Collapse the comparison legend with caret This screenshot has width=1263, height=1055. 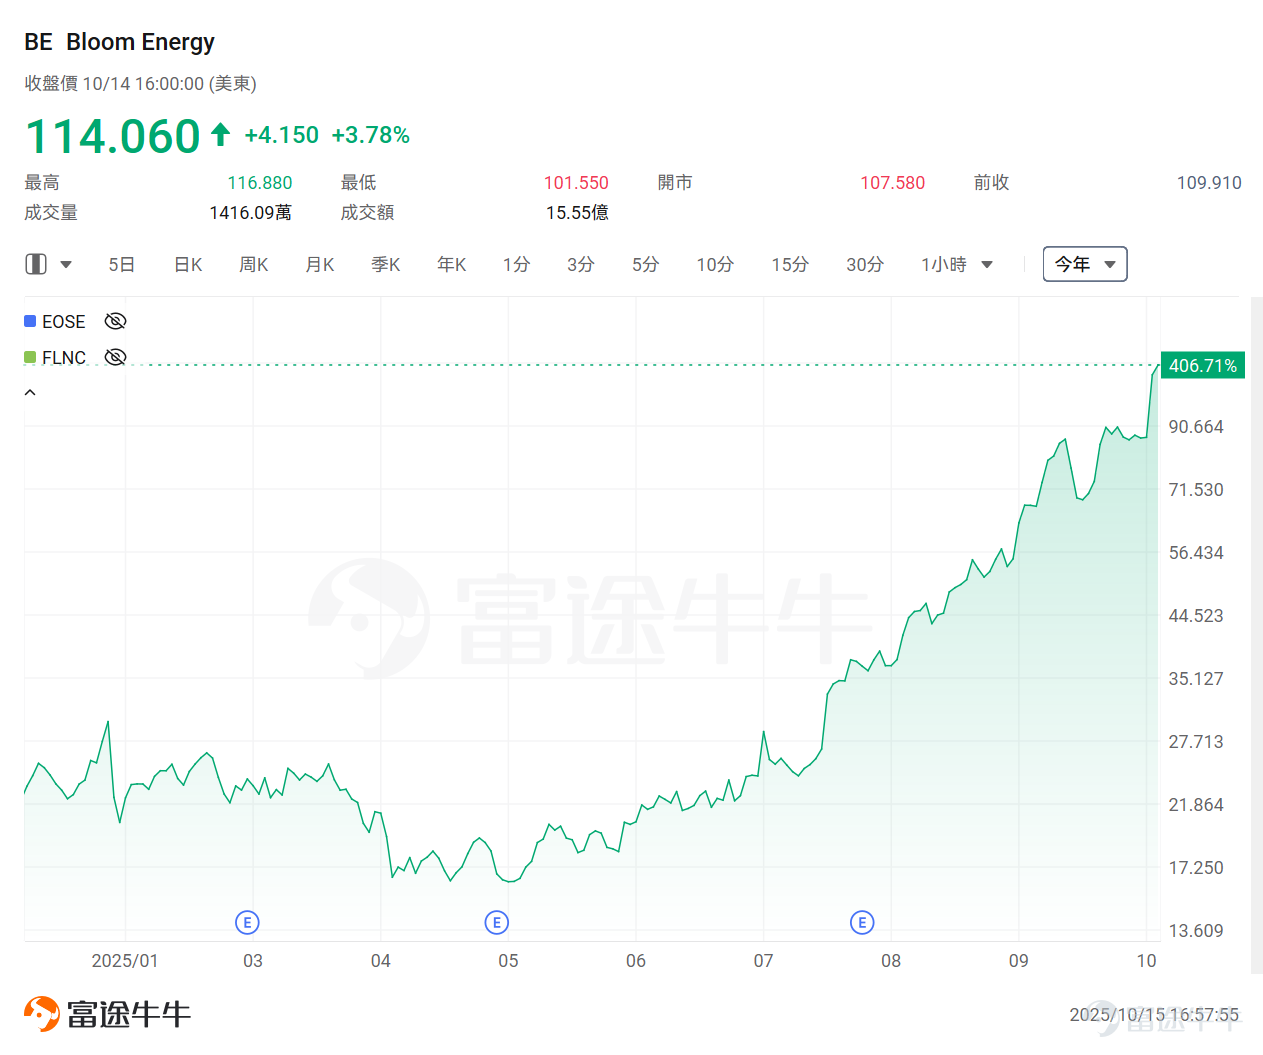tap(30, 392)
